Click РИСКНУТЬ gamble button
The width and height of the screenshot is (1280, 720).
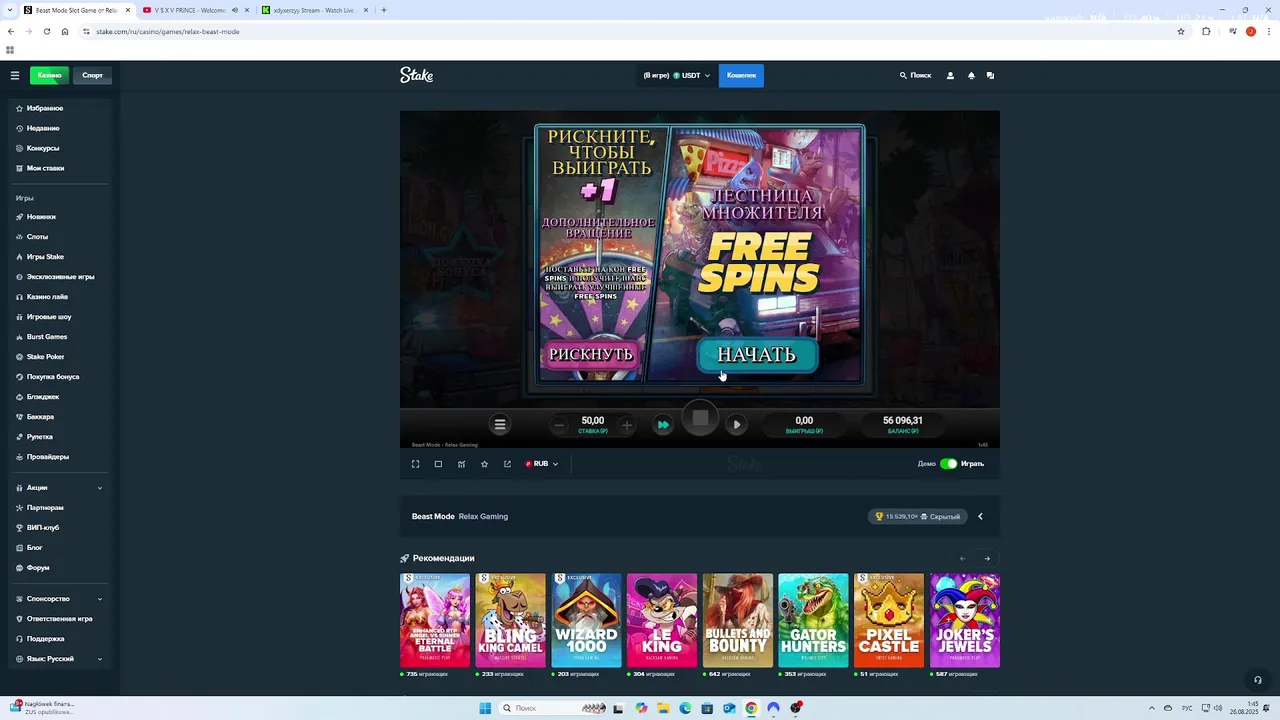[x=591, y=354]
